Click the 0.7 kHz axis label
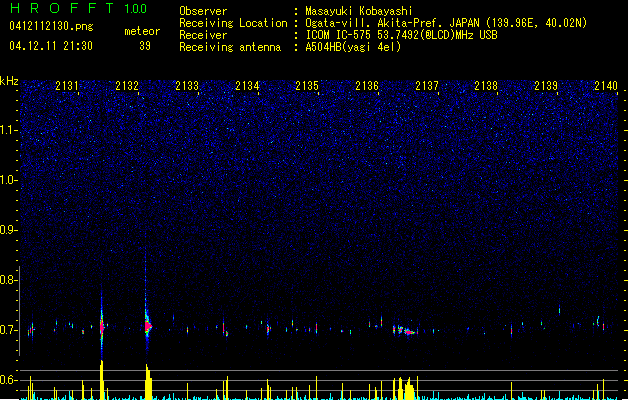The height and width of the screenshot is (400, 629). [8, 330]
